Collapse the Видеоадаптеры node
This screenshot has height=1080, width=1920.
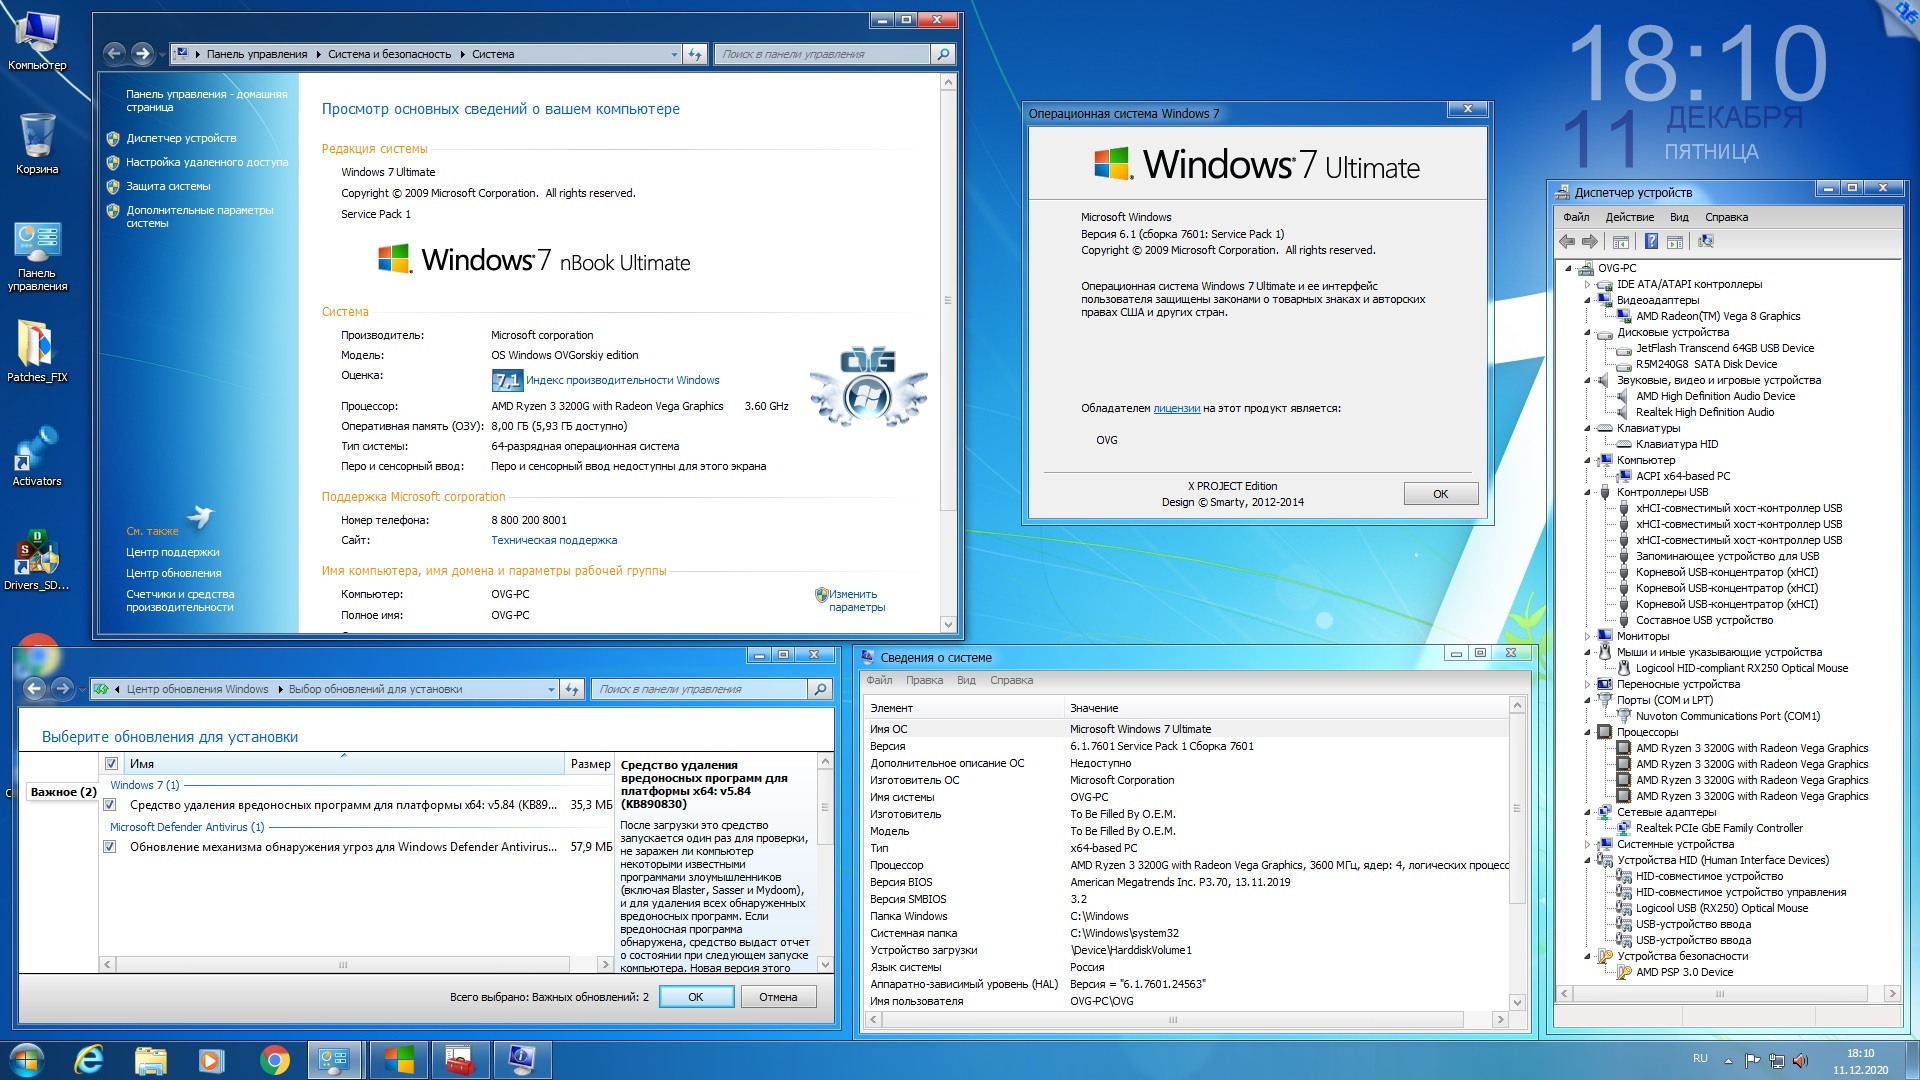click(x=1587, y=300)
